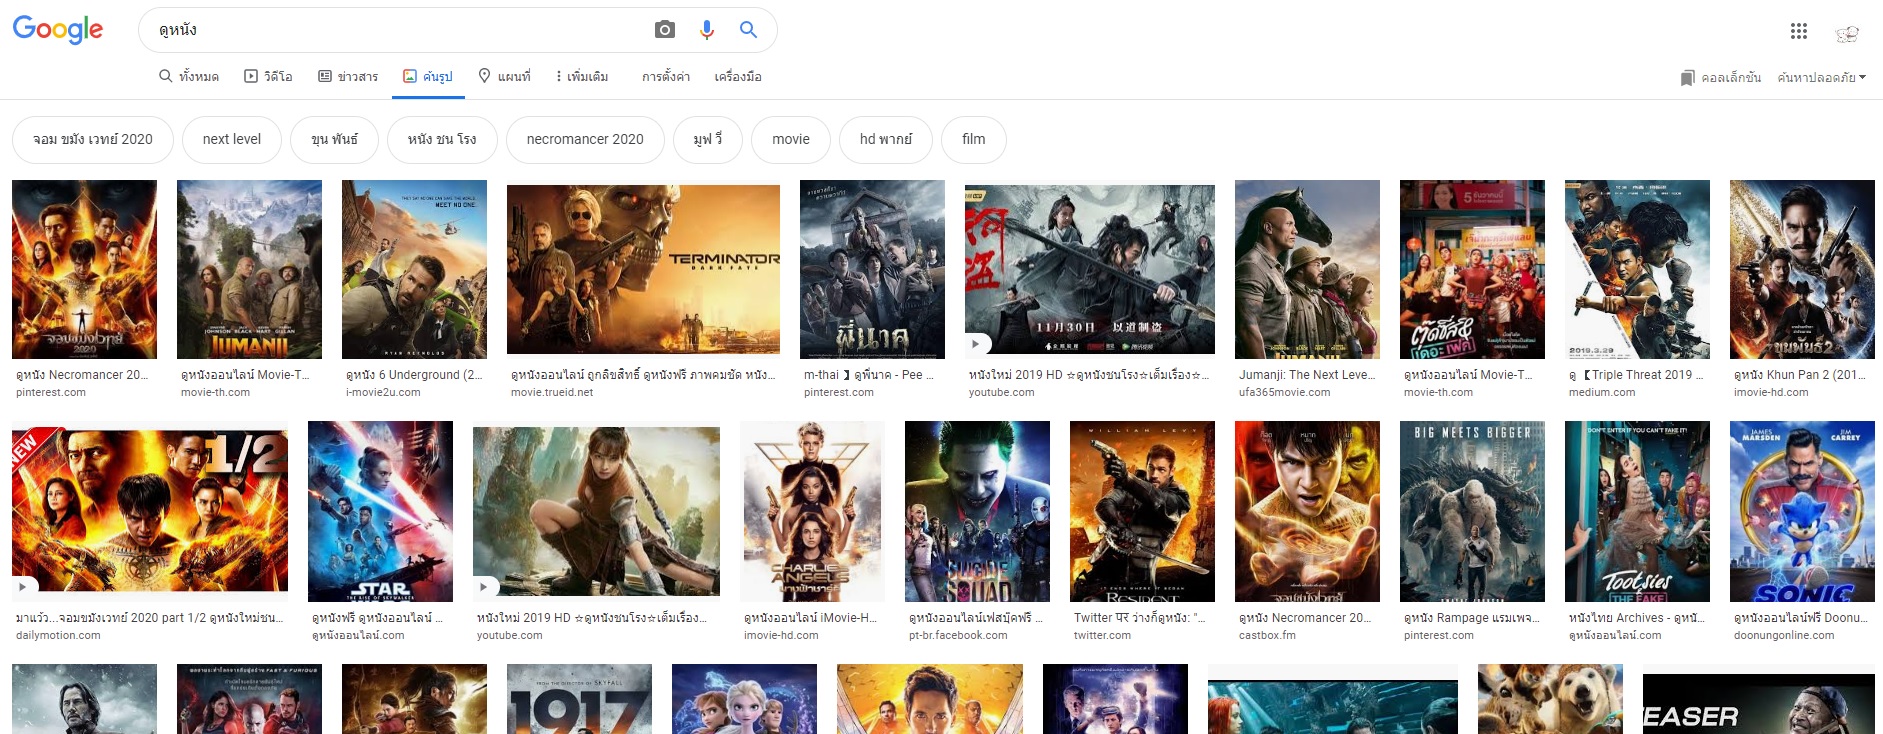
Task: Open the Triple Threat 2019 poster
Action: [1637, 269]
